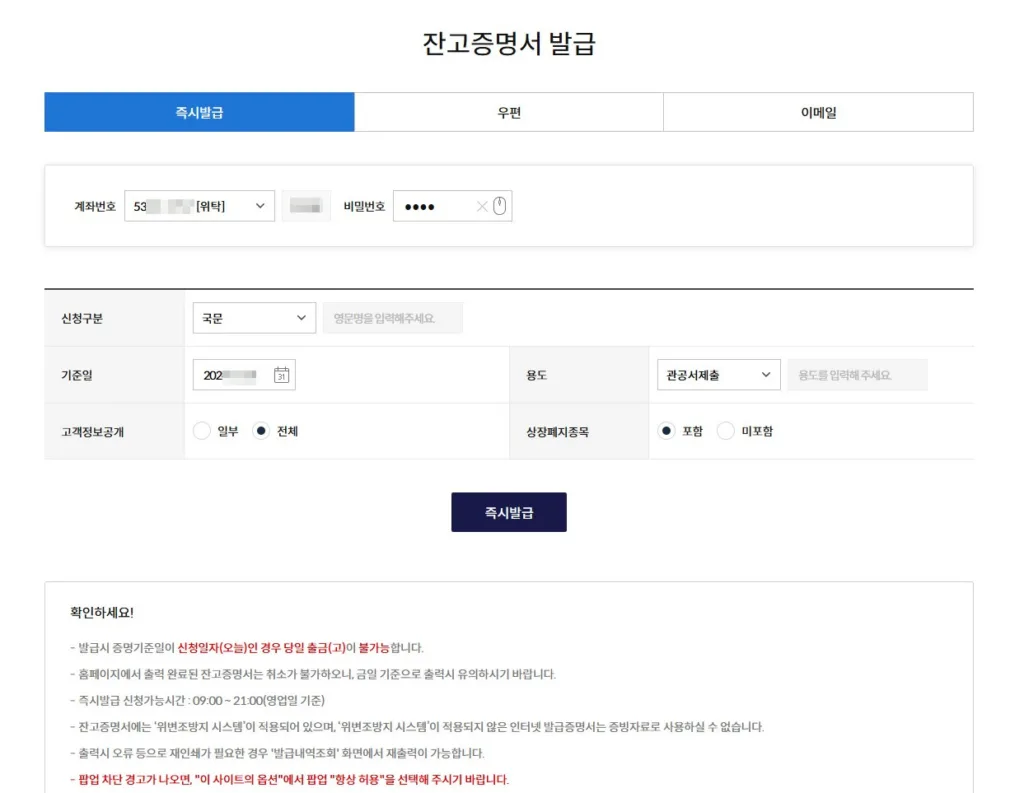1024x793 pixels.
Task: Choose 미포함 for 상장폐지종목
Action: (x=726, y=431)
